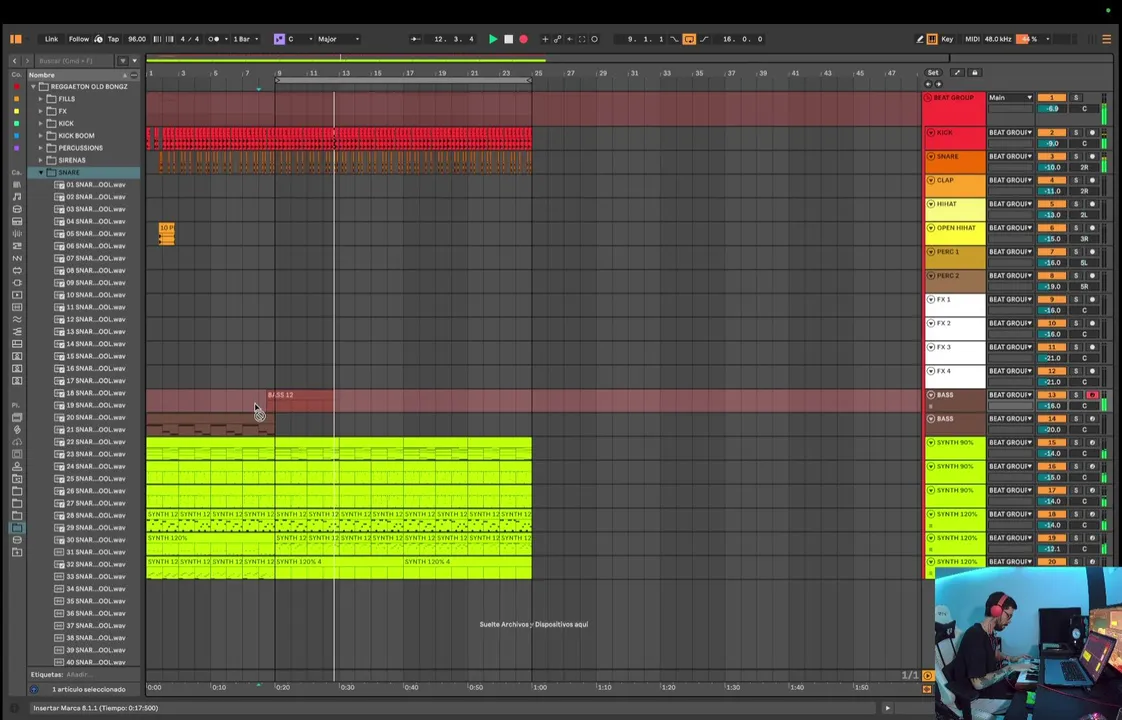Image resolution: width=1122 pixels, height=720 pixels.
Task: Toggle the Follow button
Action: [79, 39]
